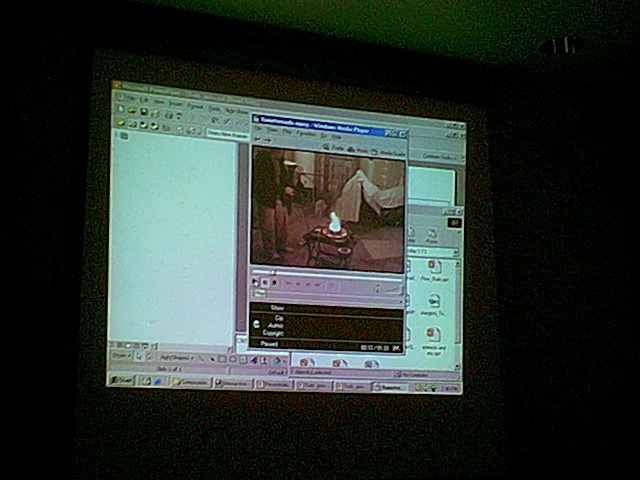Click the New document toolbar icon
The height and width of the screenshot is (480, 640).
[120, 110]
